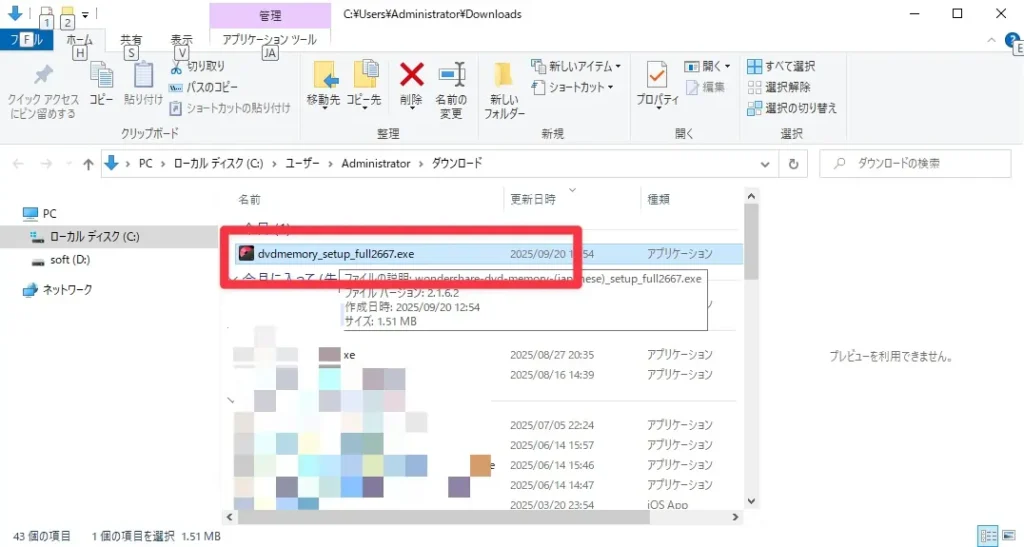1024x547 pixels.
Task: Switch to the Share (共有) tab
Action: click(x=131, y=40)
